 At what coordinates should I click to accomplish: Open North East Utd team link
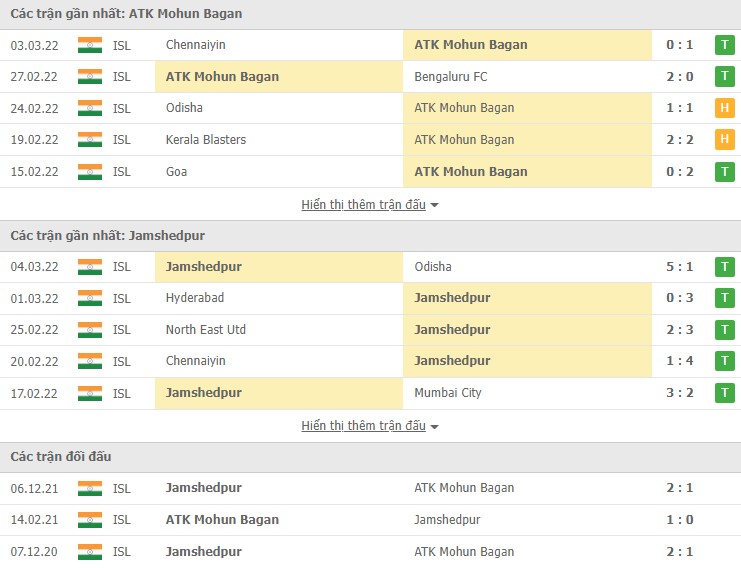click(x=206, y=330)
